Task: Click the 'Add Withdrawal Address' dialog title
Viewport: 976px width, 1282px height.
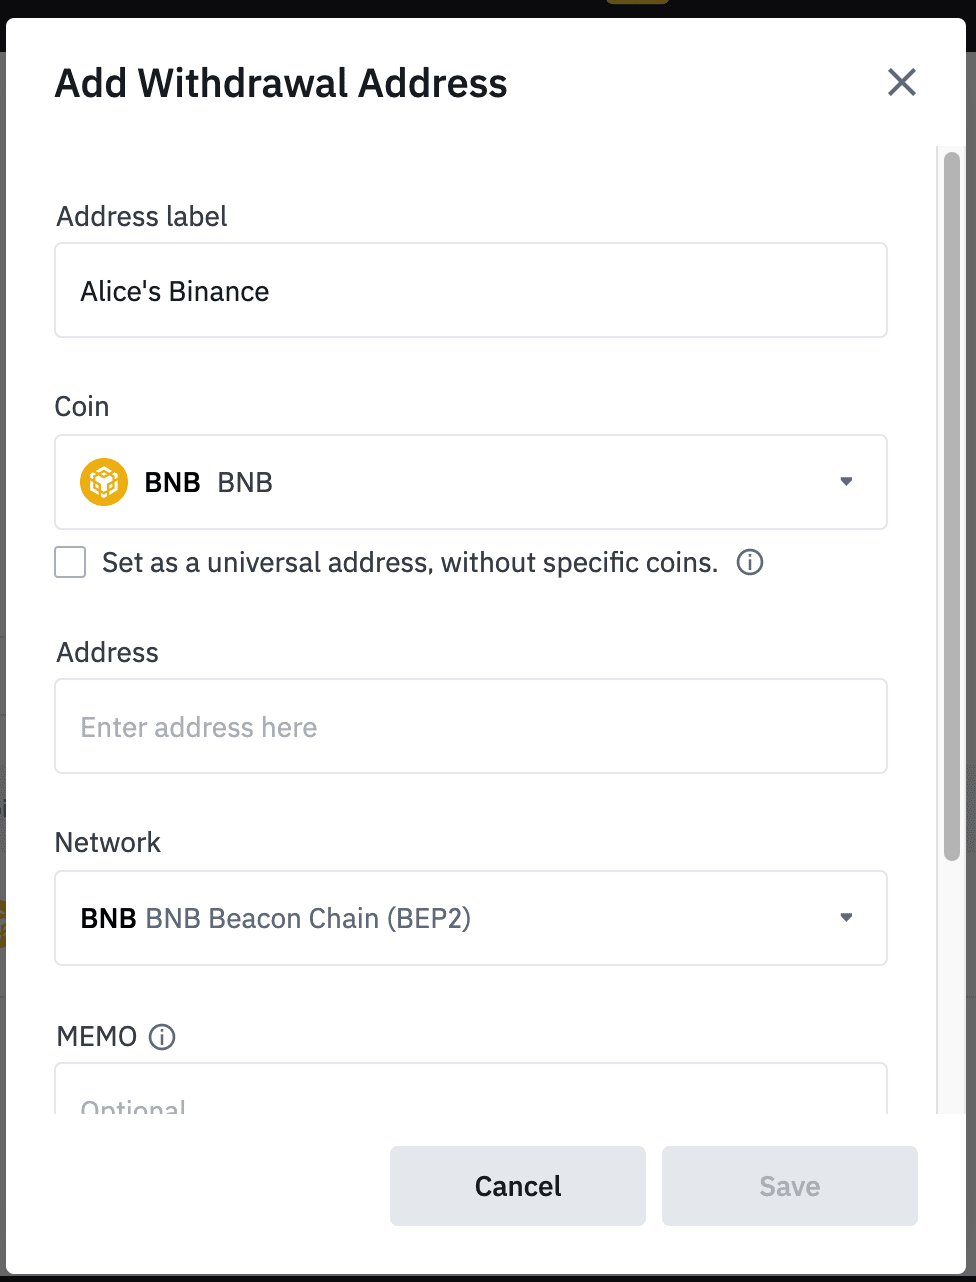Action: click(281, 83)
